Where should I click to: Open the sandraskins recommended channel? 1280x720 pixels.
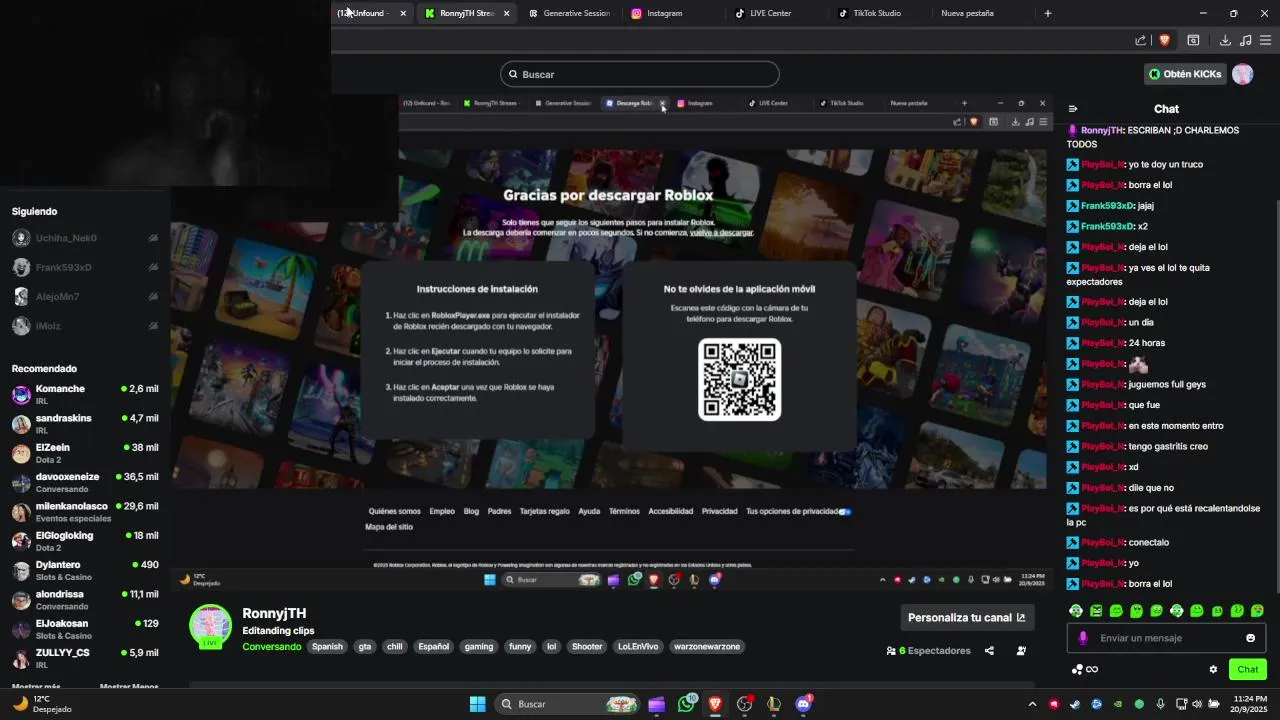click(85, 423)
